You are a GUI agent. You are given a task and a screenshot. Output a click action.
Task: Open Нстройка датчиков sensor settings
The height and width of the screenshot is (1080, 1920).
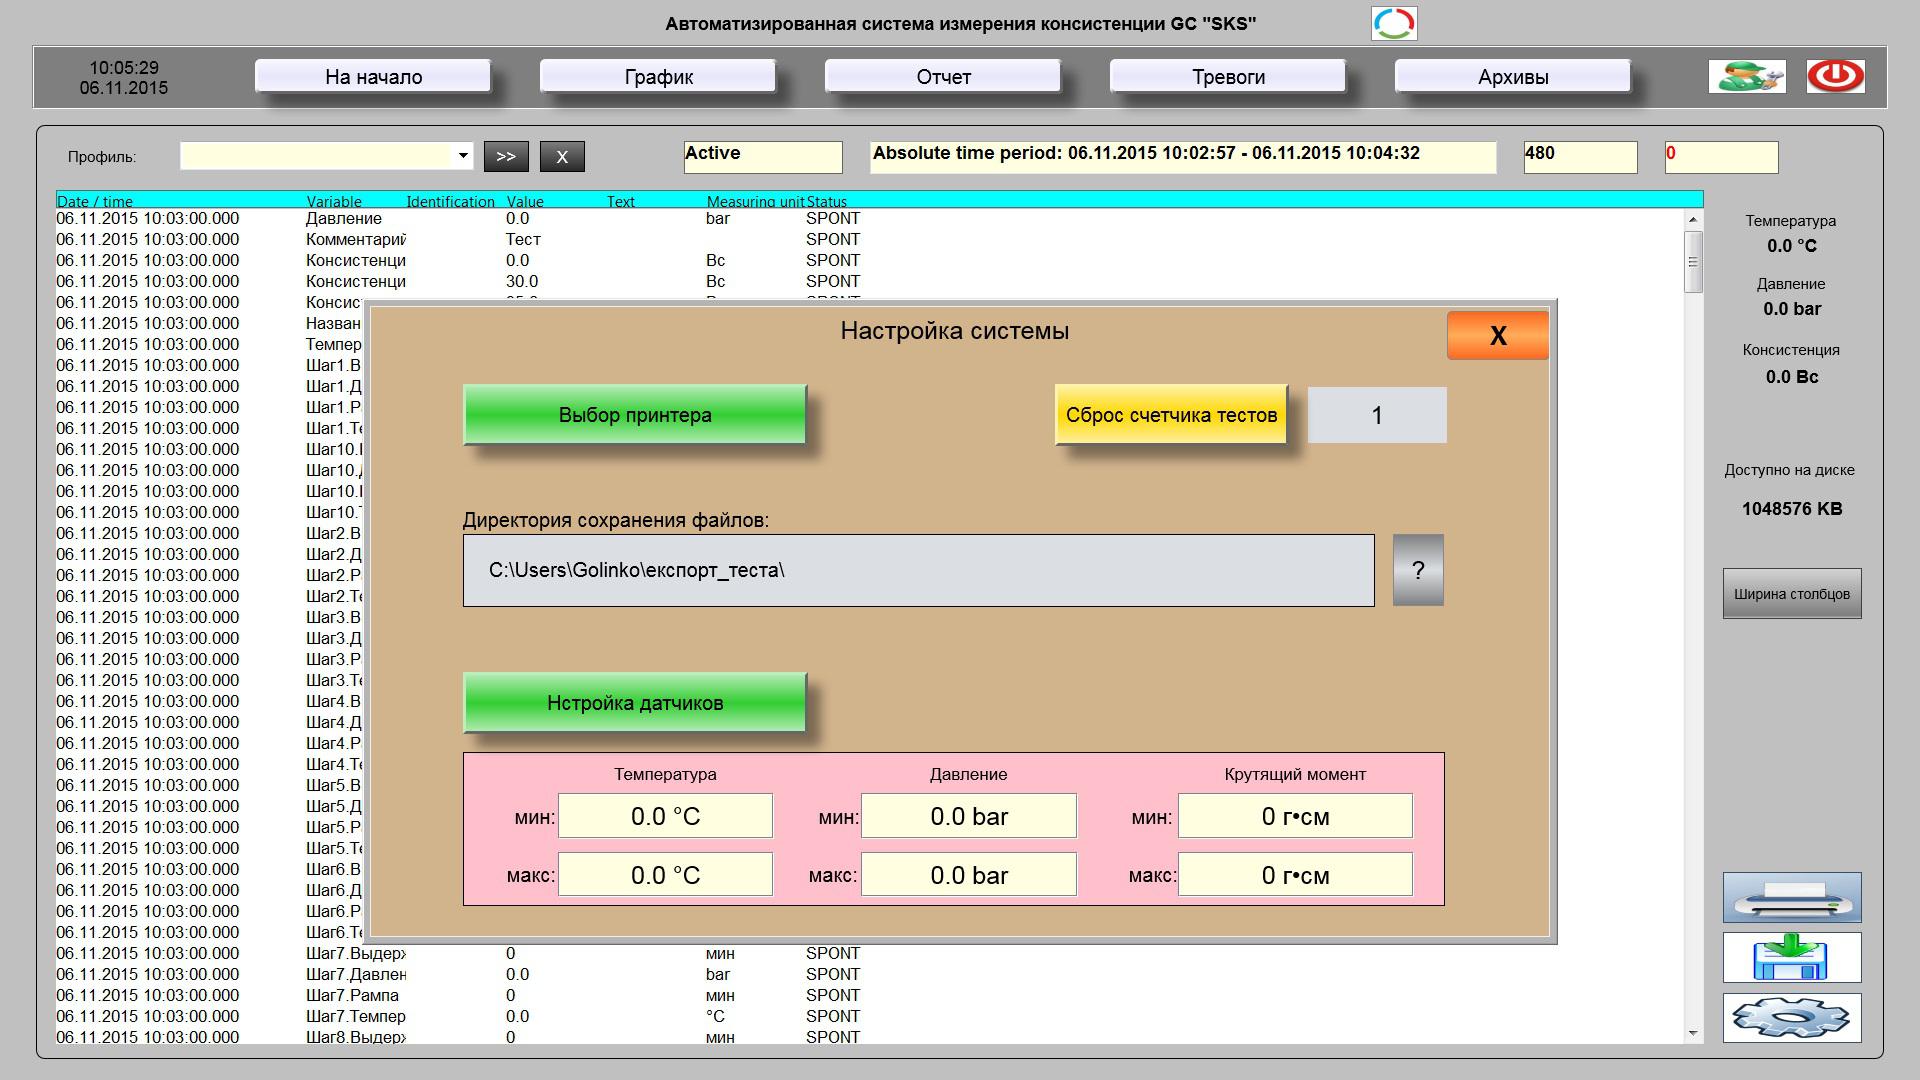click(x=635, y=703)
